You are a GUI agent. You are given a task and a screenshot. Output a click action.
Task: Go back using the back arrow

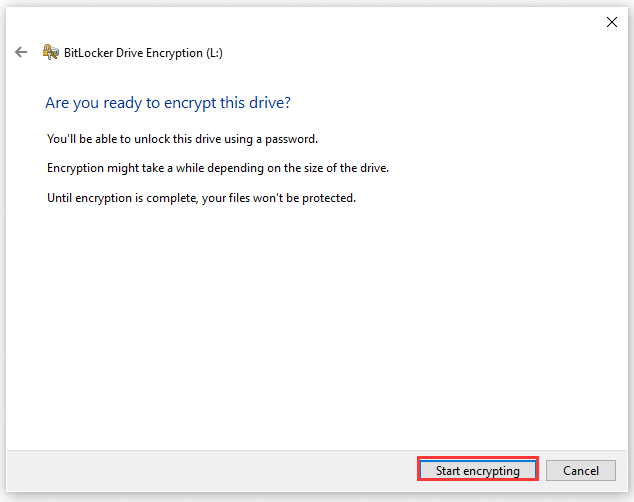(x=21, y=52)
